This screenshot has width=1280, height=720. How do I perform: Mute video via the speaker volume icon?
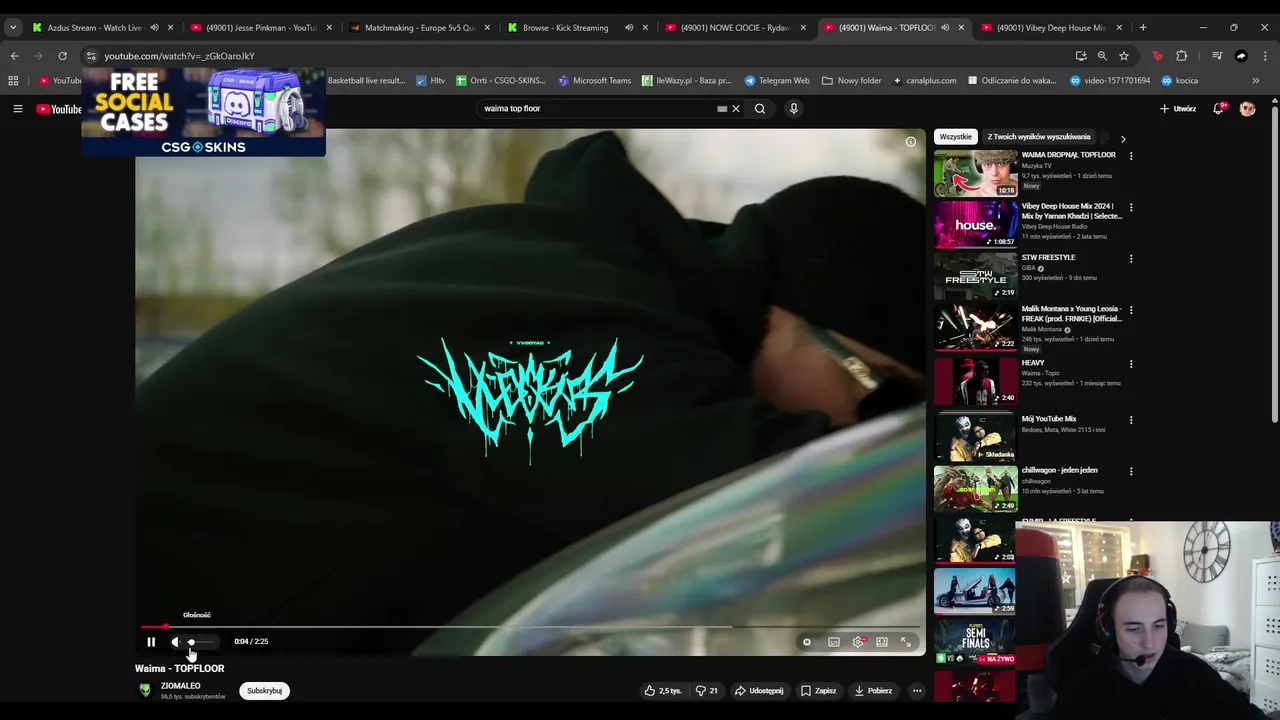tap(175, 642)
